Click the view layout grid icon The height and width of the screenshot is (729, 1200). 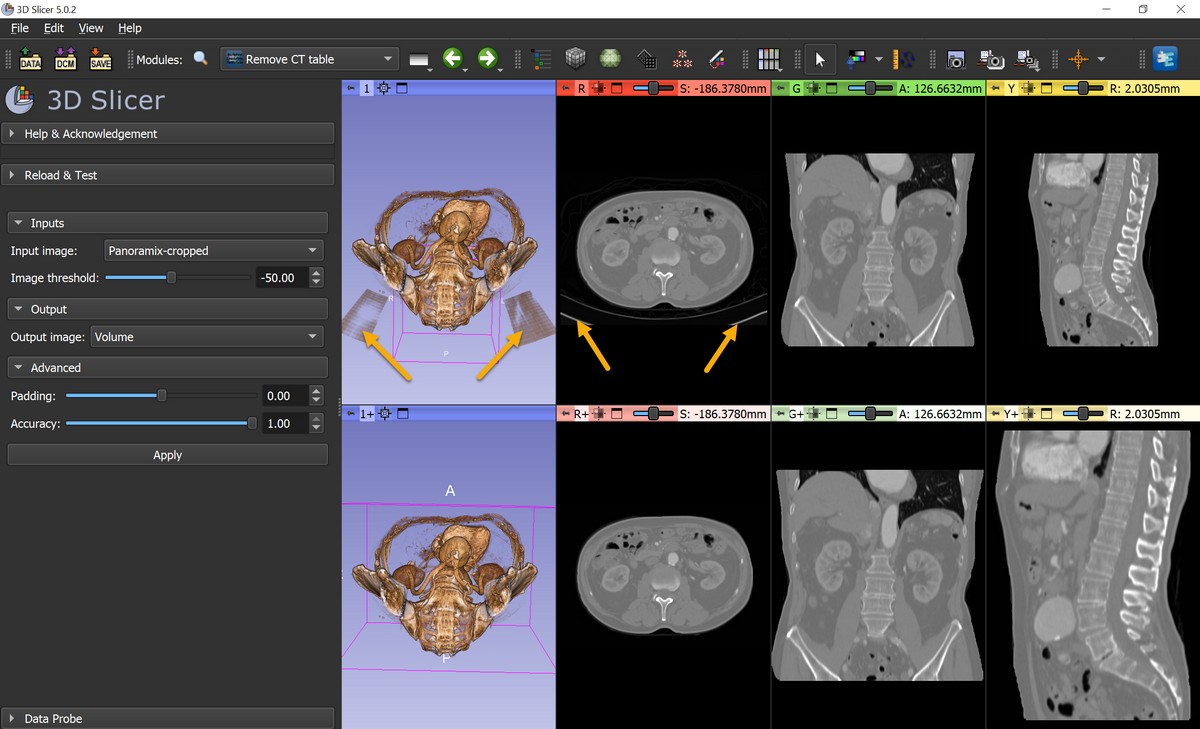[x=768, y=59]
